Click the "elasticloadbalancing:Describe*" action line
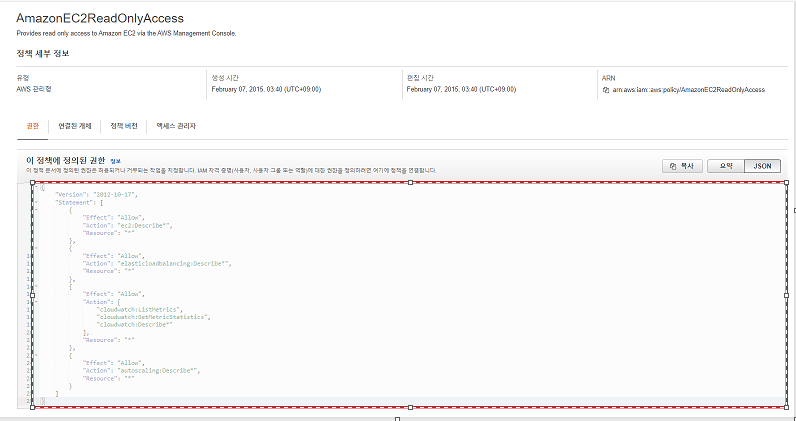 click(x=157, y=264)
